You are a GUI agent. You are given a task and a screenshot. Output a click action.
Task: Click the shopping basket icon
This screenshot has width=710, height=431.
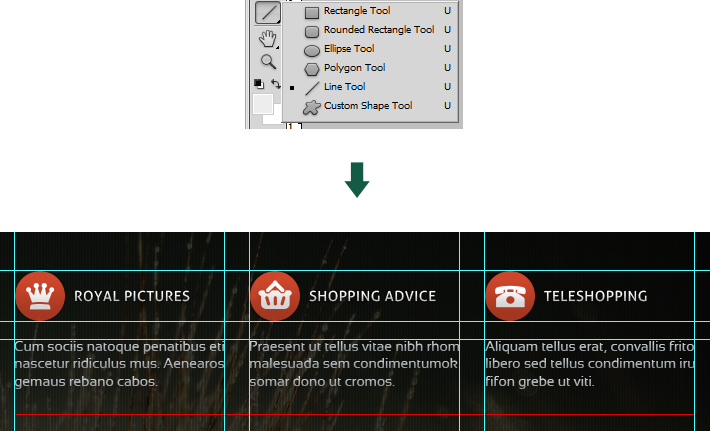[x=275, y=296]
